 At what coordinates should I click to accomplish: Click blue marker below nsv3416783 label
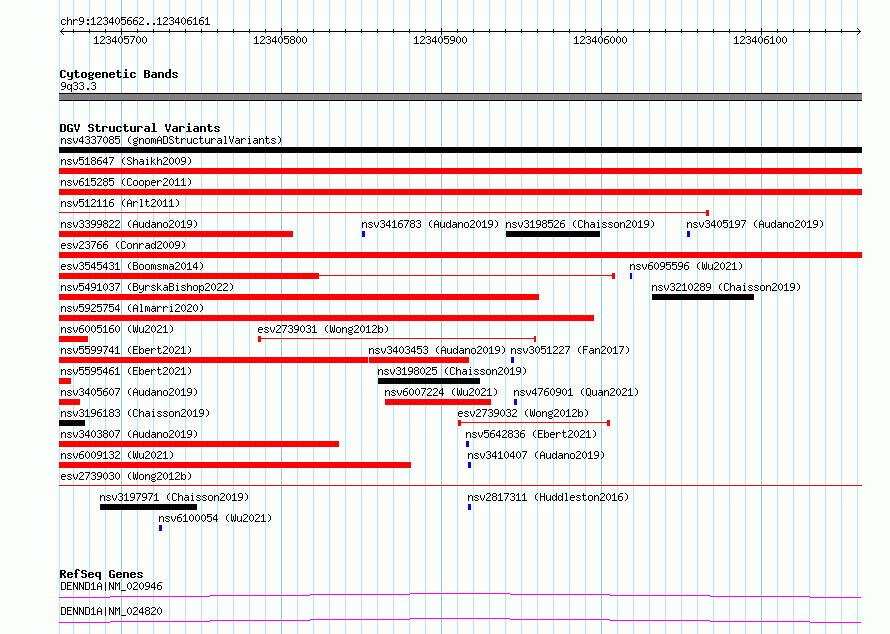(363, 234)
